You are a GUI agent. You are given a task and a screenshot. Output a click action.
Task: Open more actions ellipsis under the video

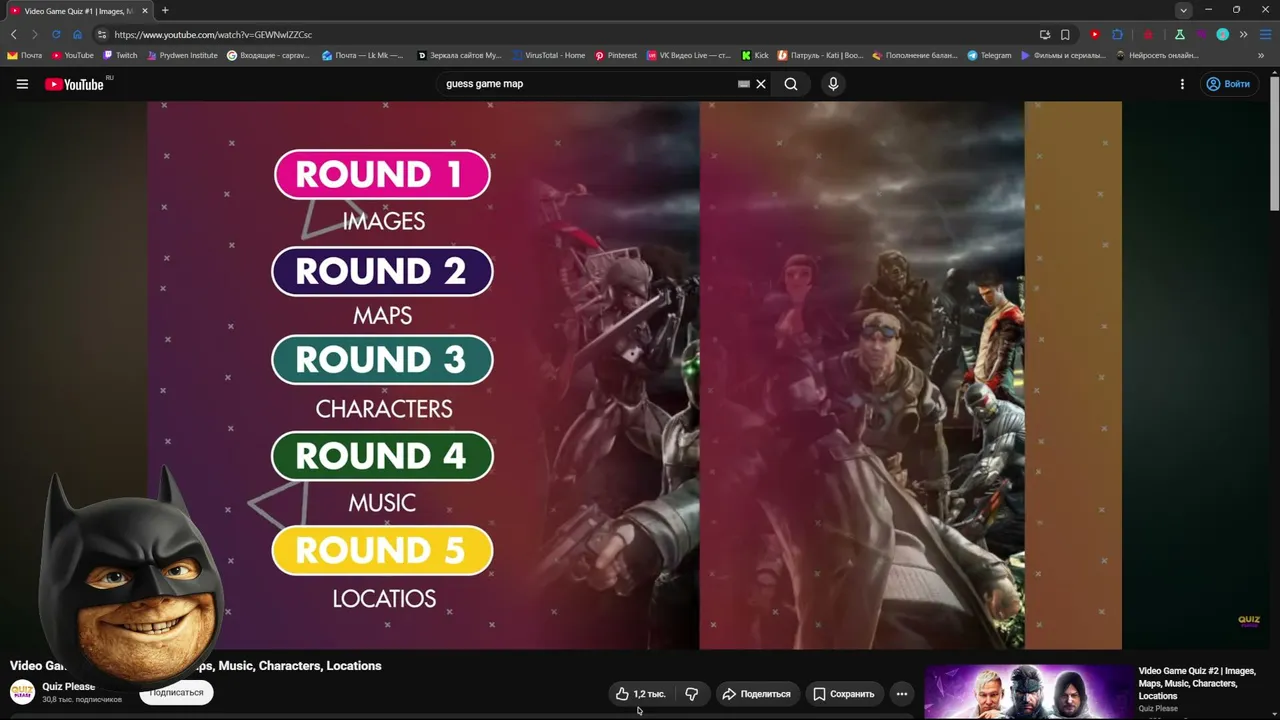[901, 694]
